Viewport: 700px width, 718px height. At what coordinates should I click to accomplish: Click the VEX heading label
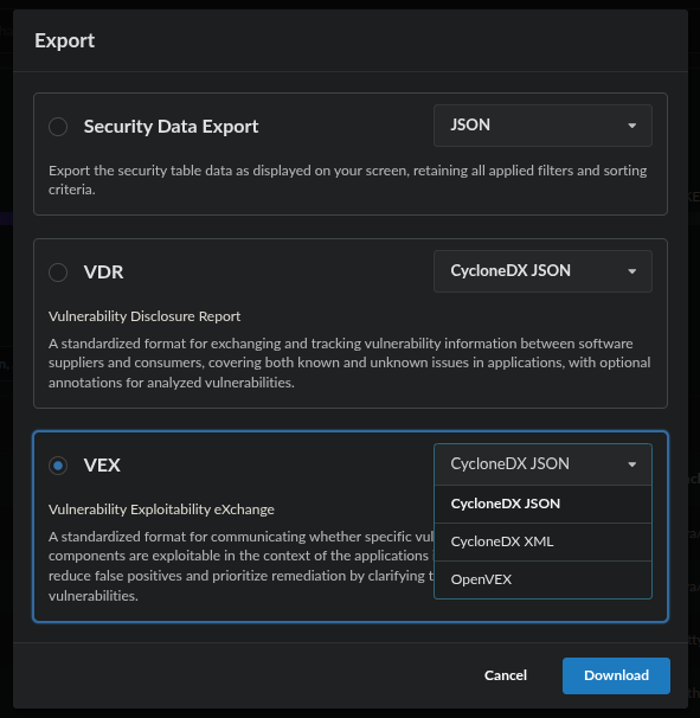102,465
